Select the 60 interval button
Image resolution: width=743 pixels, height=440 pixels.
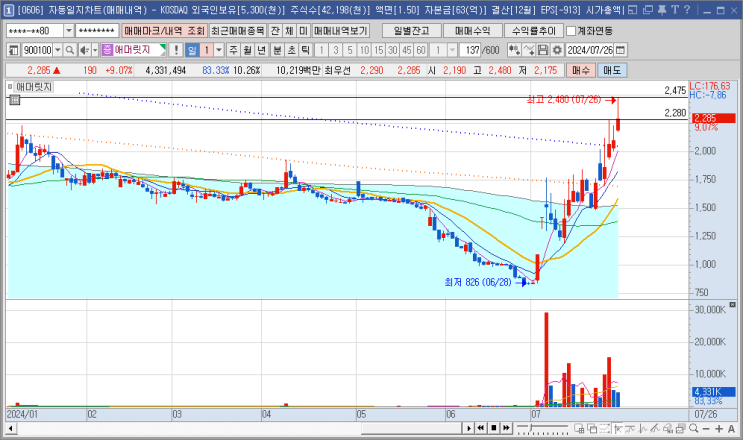[x=421, y=50]
